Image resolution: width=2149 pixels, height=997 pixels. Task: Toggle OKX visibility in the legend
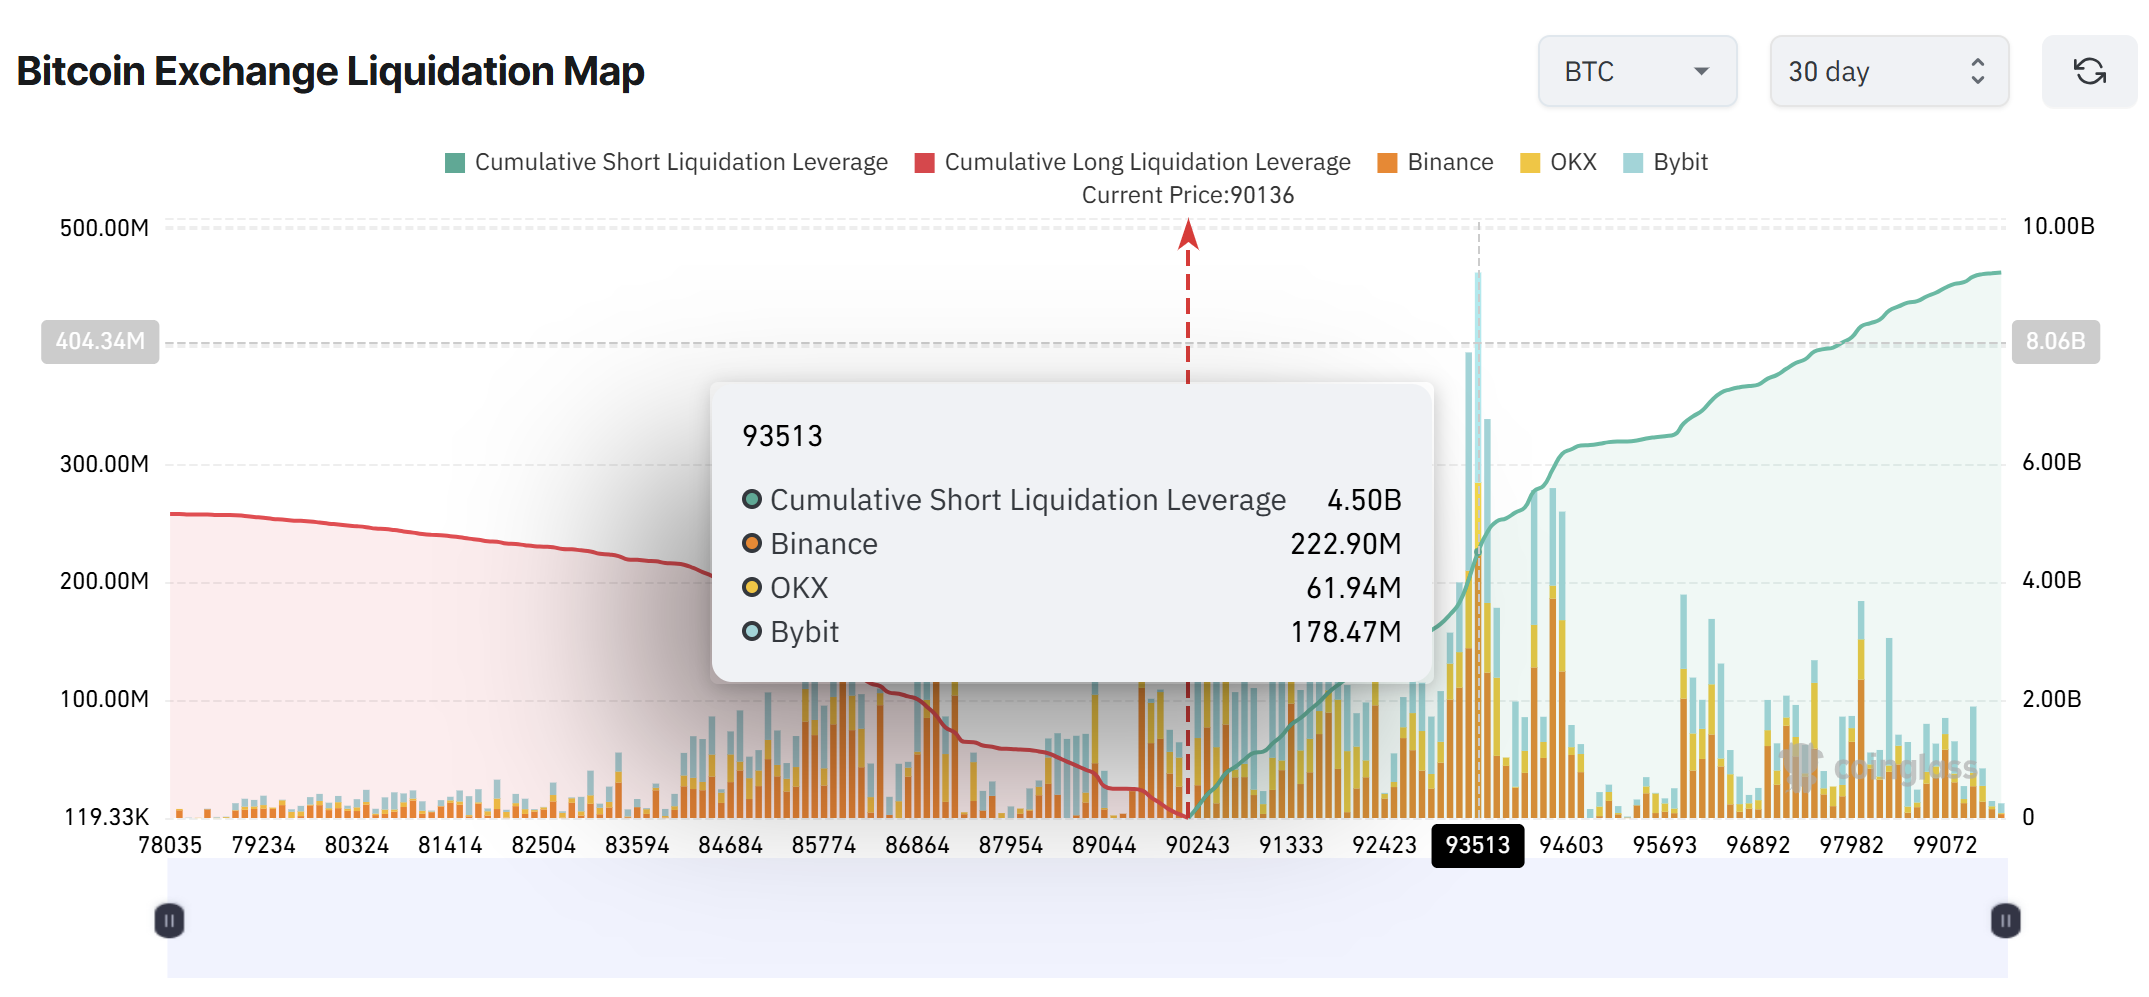(1573, 161)
